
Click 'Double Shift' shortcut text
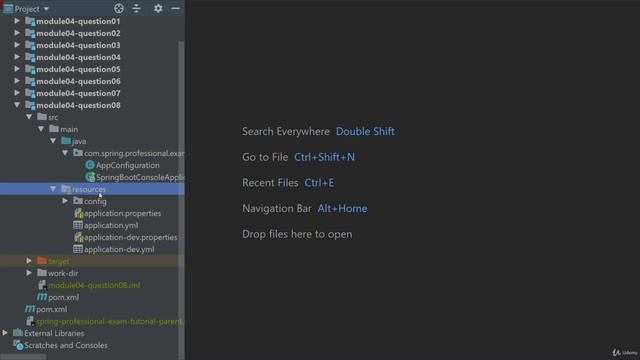pyautogui.click(x=365, y=131)
